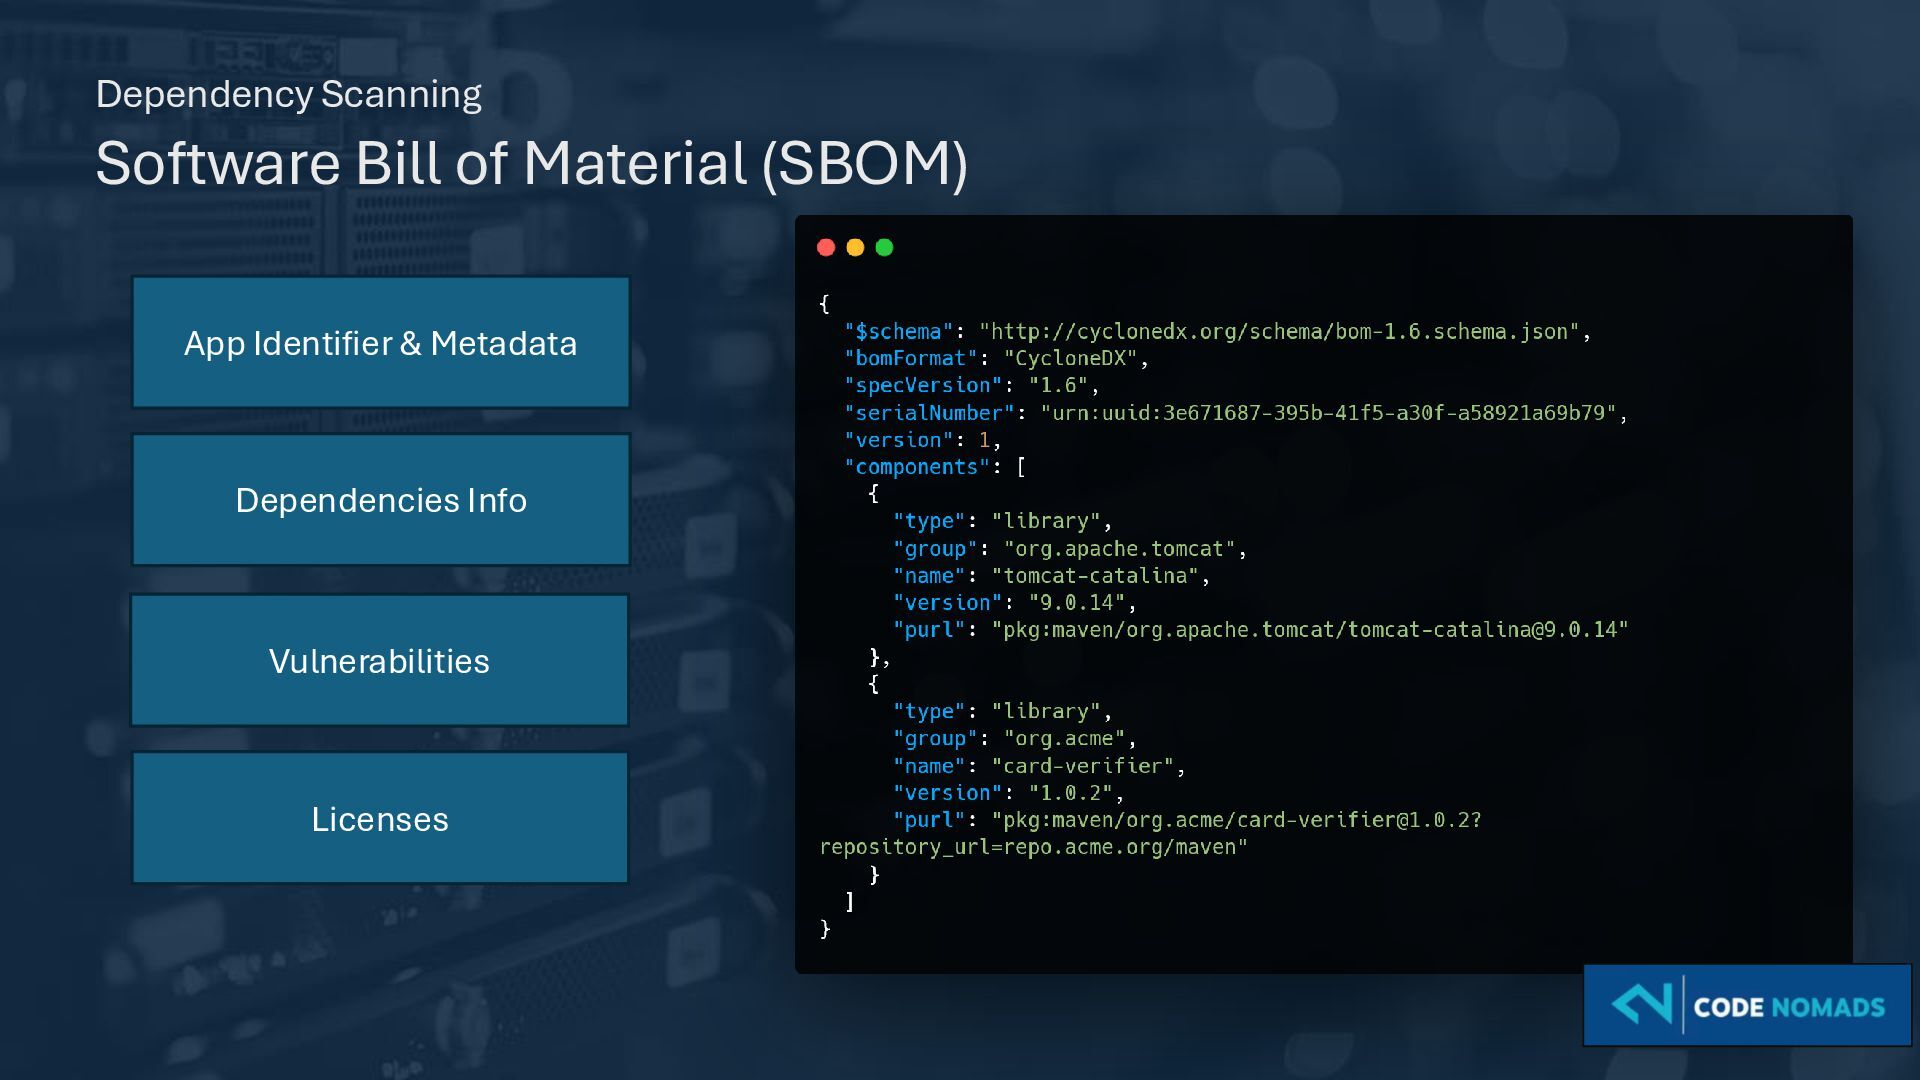Click the cyclonedx.org schema URL string
1920x1080 pixels.
point(1278,332)
